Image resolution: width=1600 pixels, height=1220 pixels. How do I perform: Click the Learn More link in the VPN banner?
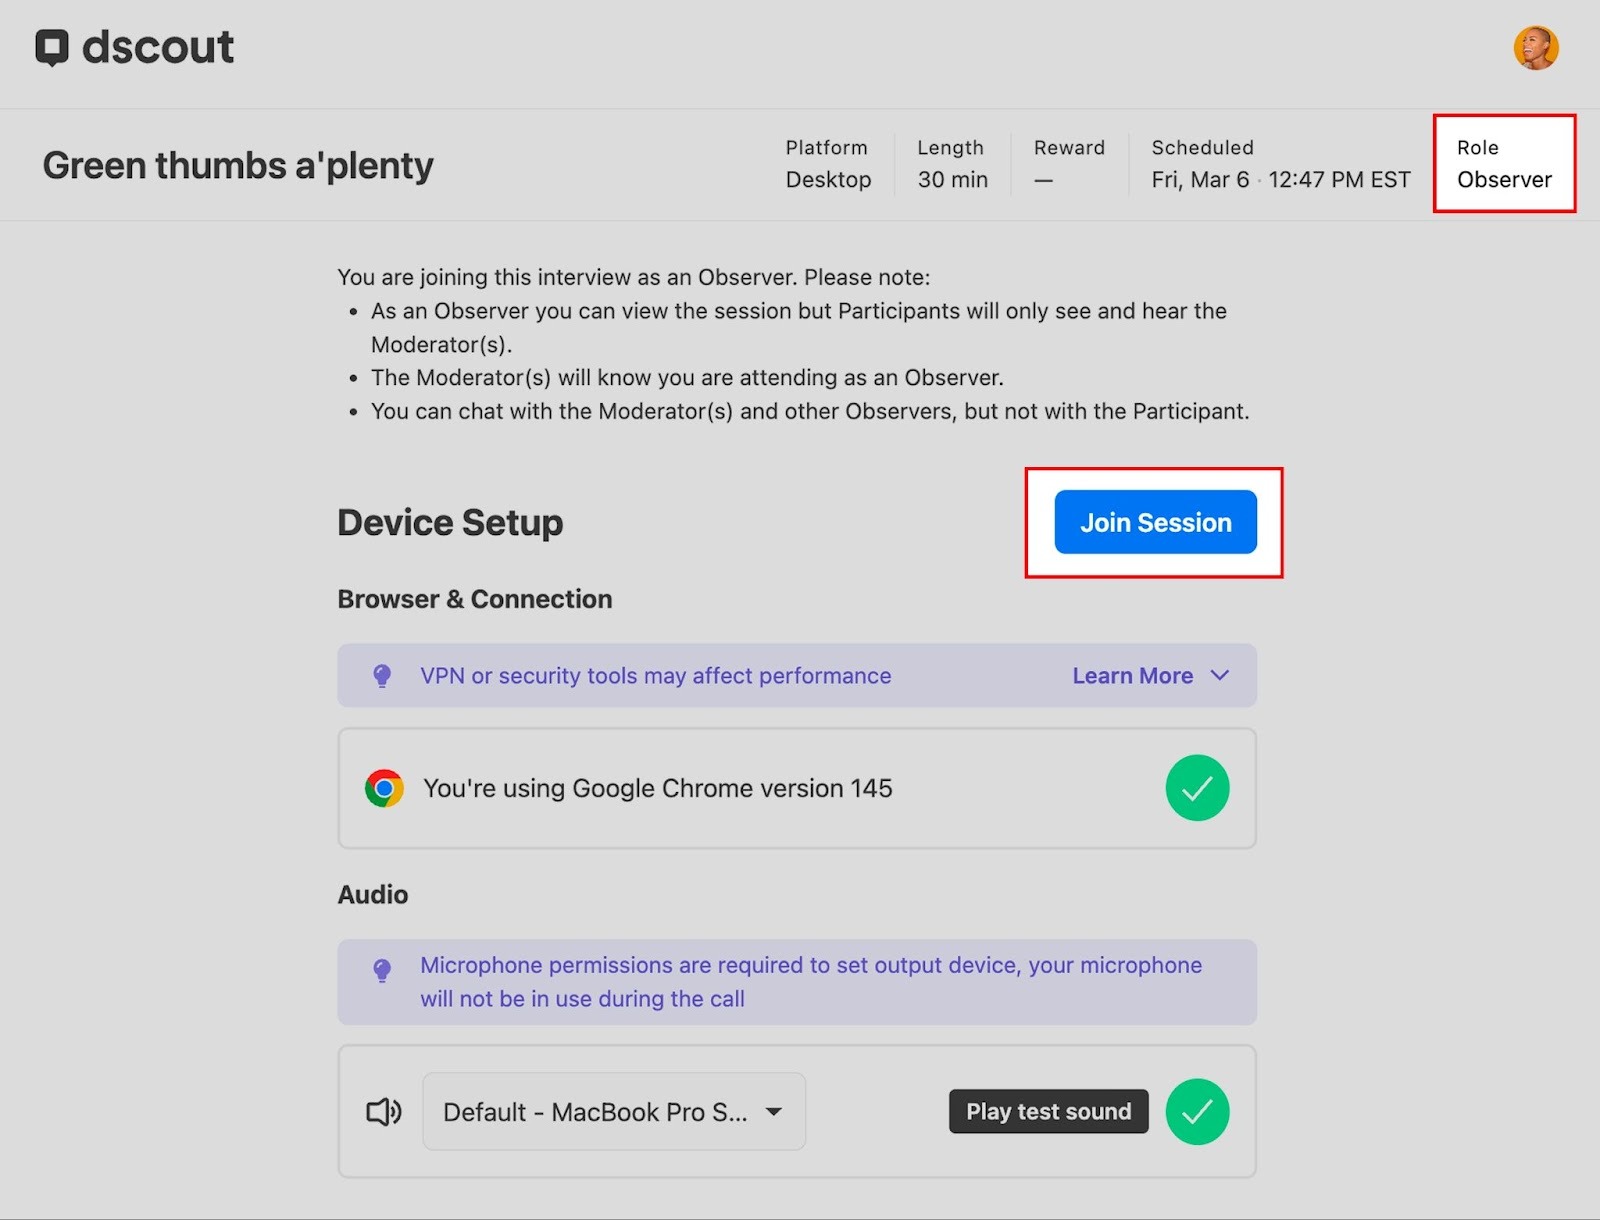point(1132,676)
